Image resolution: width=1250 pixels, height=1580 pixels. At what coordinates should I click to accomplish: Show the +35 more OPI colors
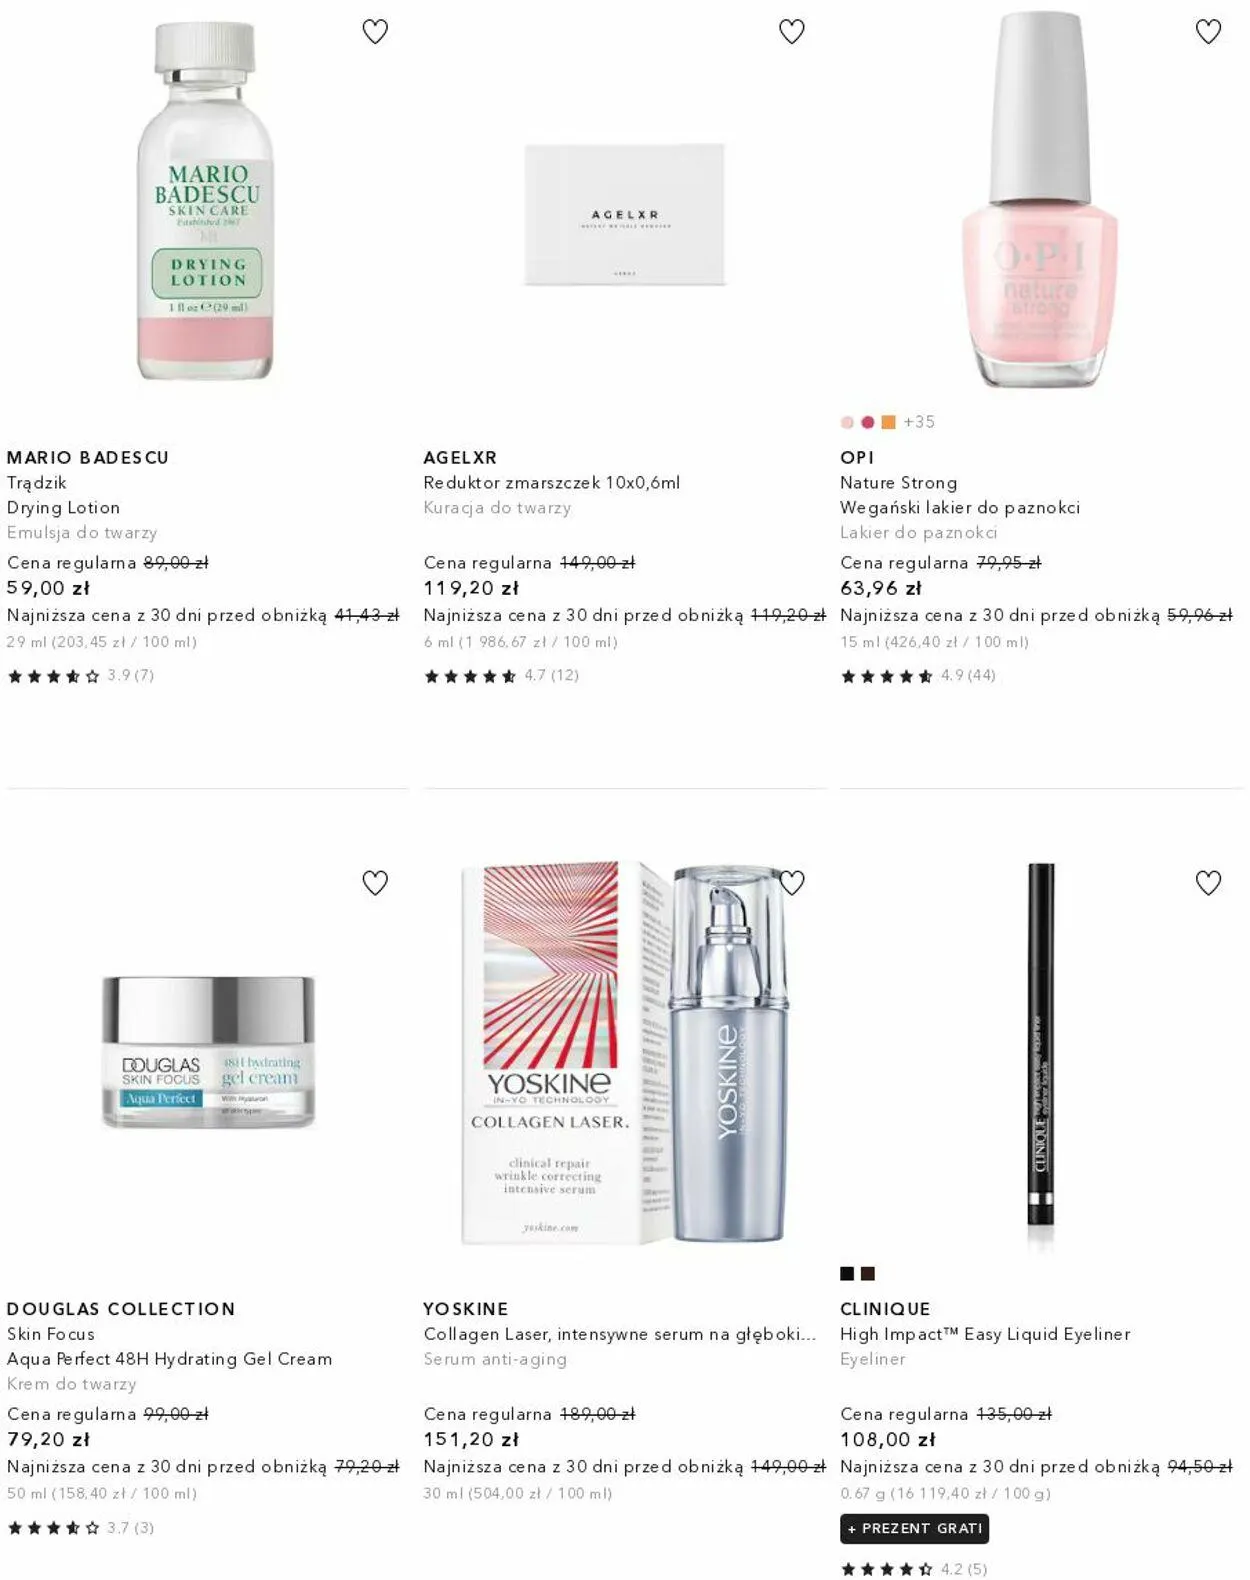[x=919, y=422]
